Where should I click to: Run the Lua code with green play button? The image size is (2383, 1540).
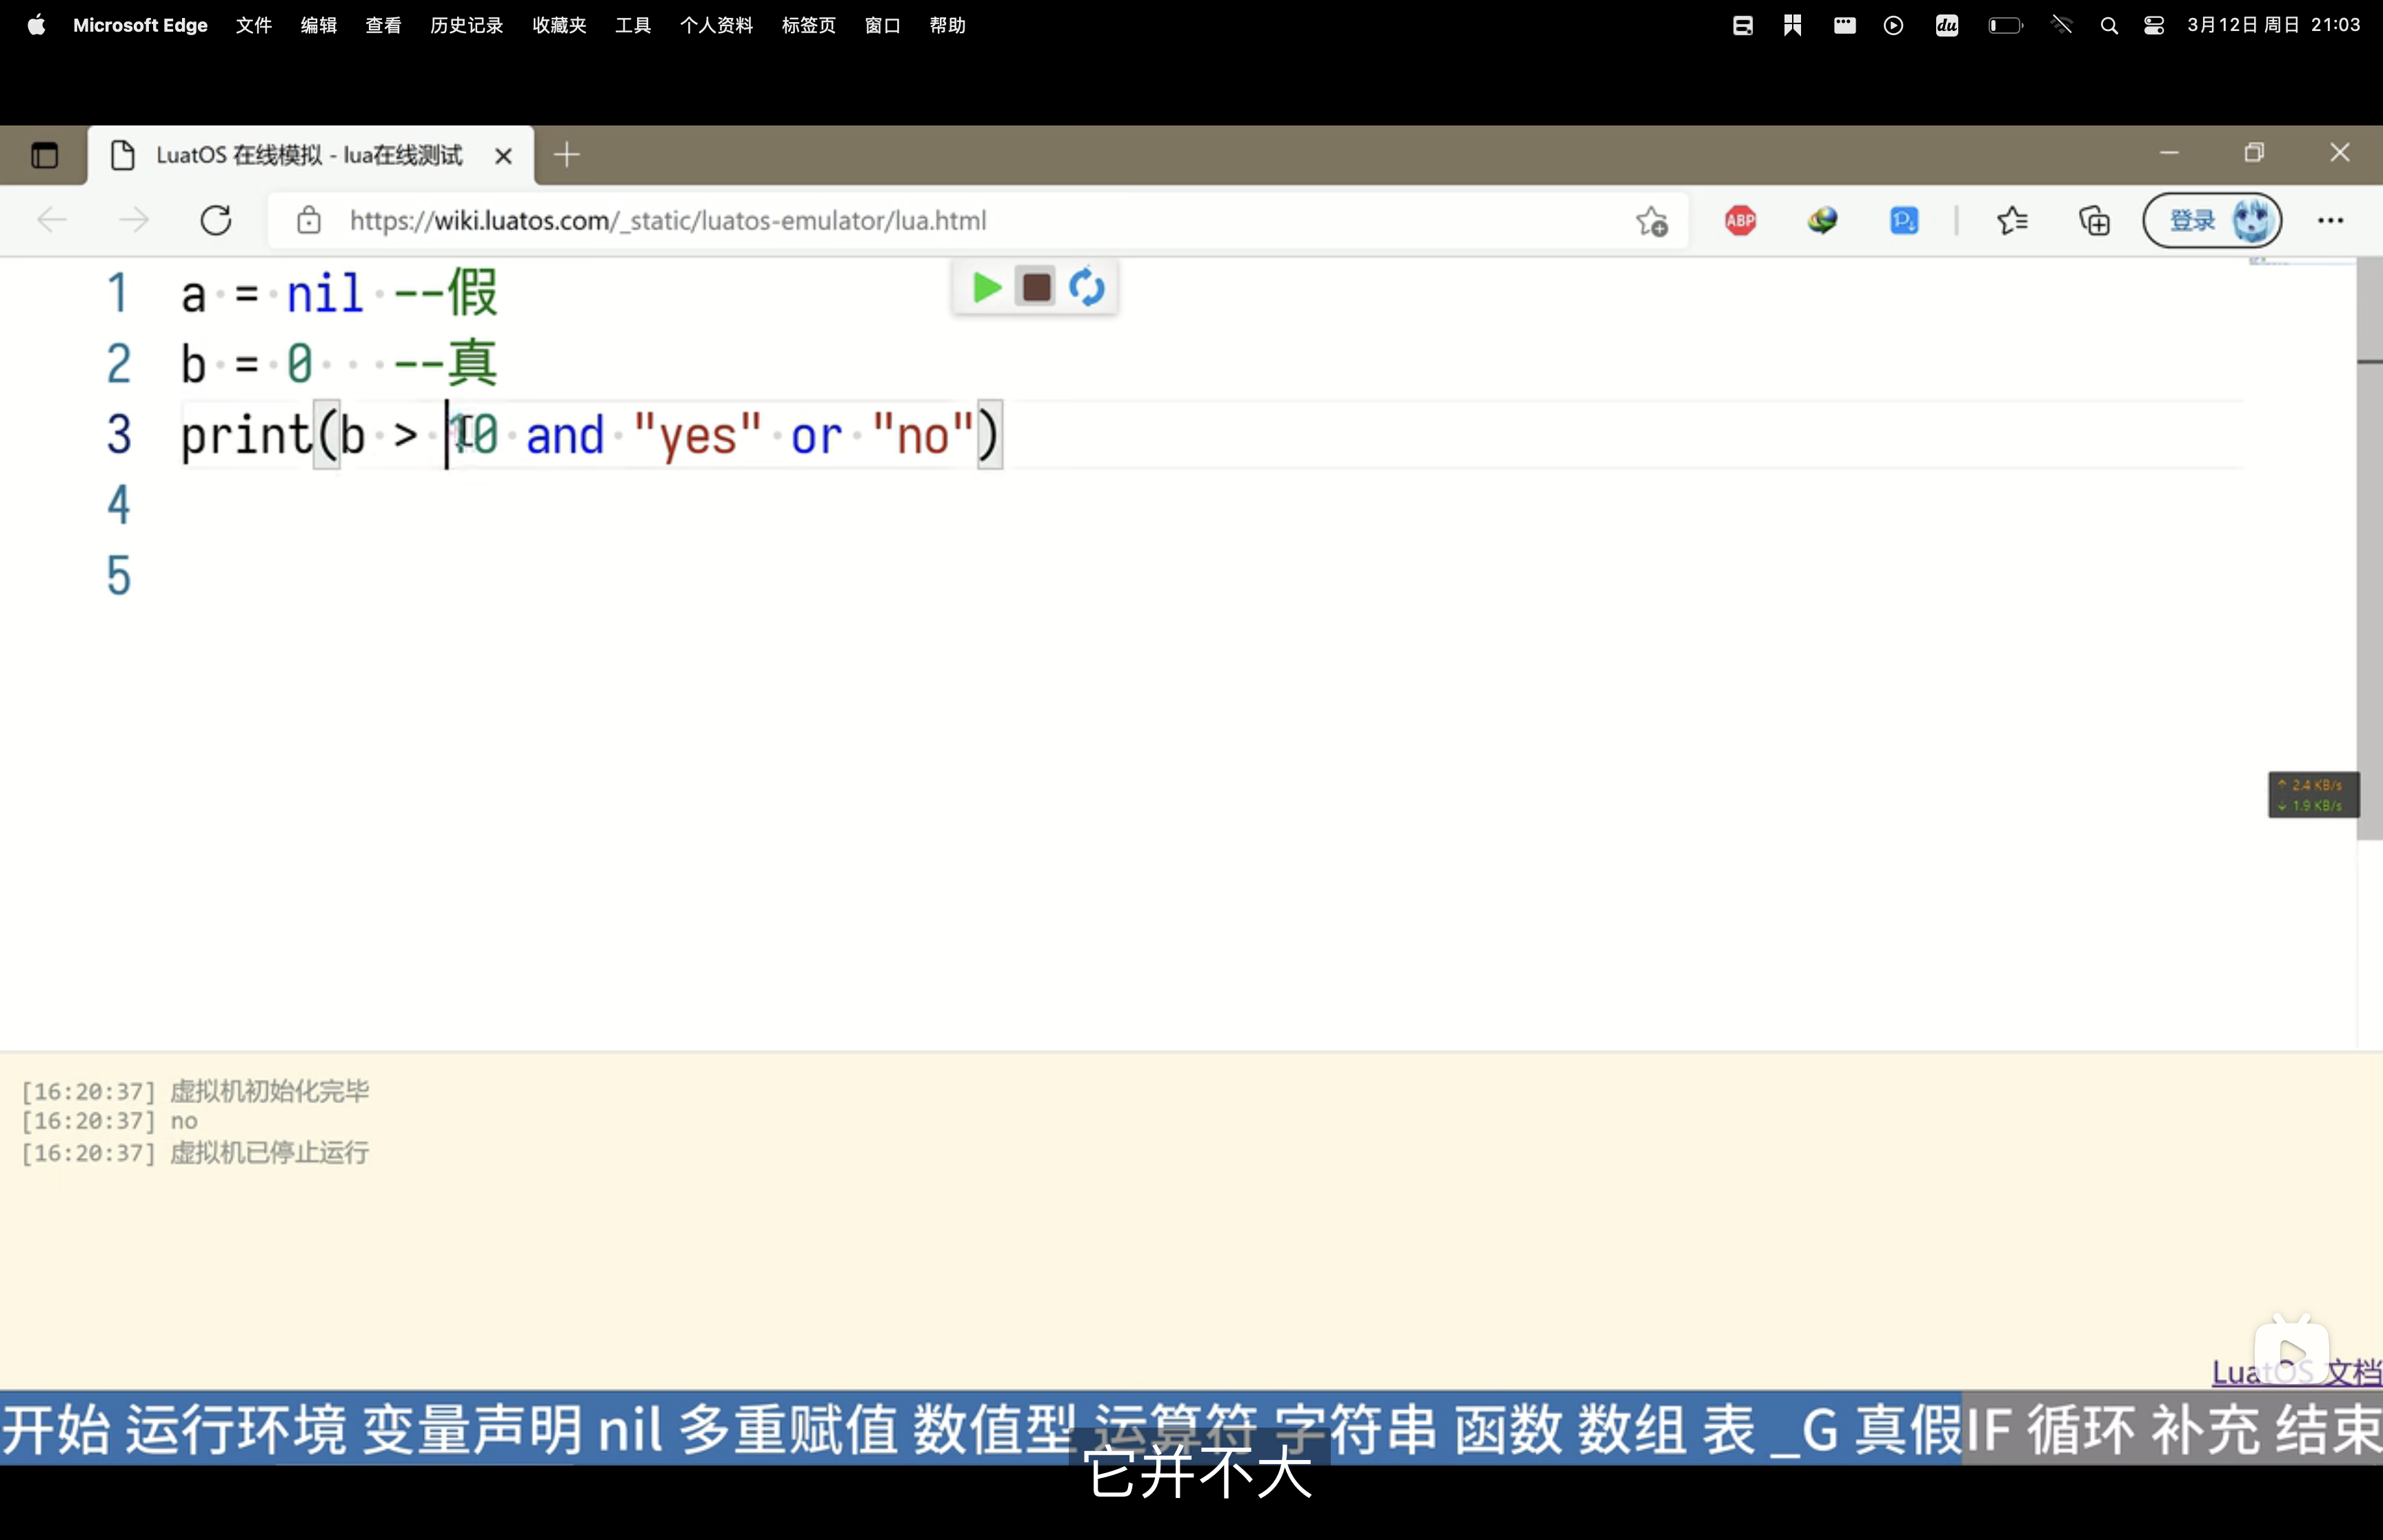pos(986,288)
